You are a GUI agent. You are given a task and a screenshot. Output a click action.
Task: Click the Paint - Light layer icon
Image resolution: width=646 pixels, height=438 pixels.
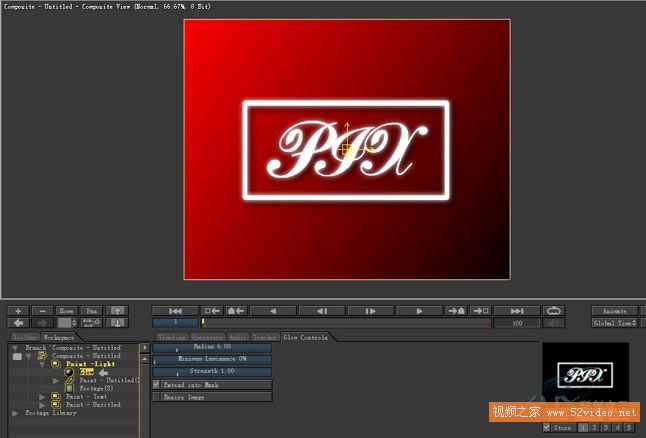coord(56,364)
